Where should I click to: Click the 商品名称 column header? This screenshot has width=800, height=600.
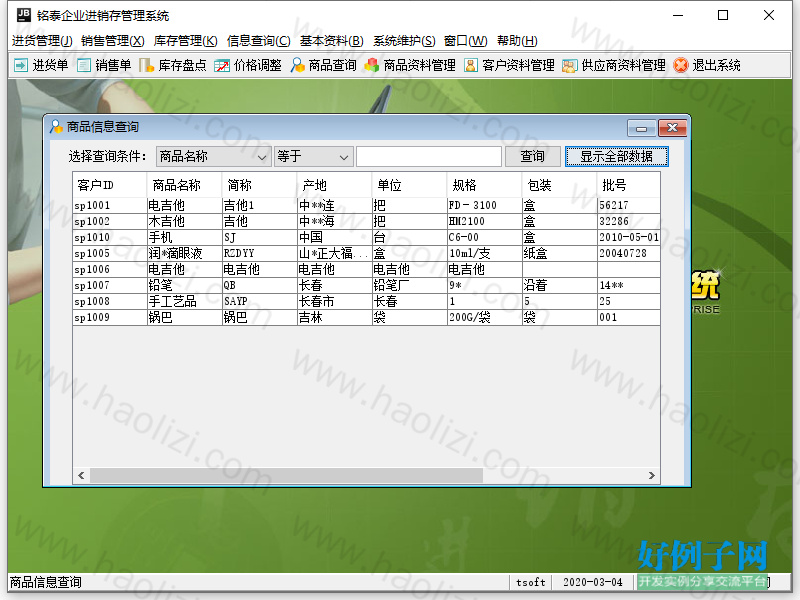tap(185, 185)
